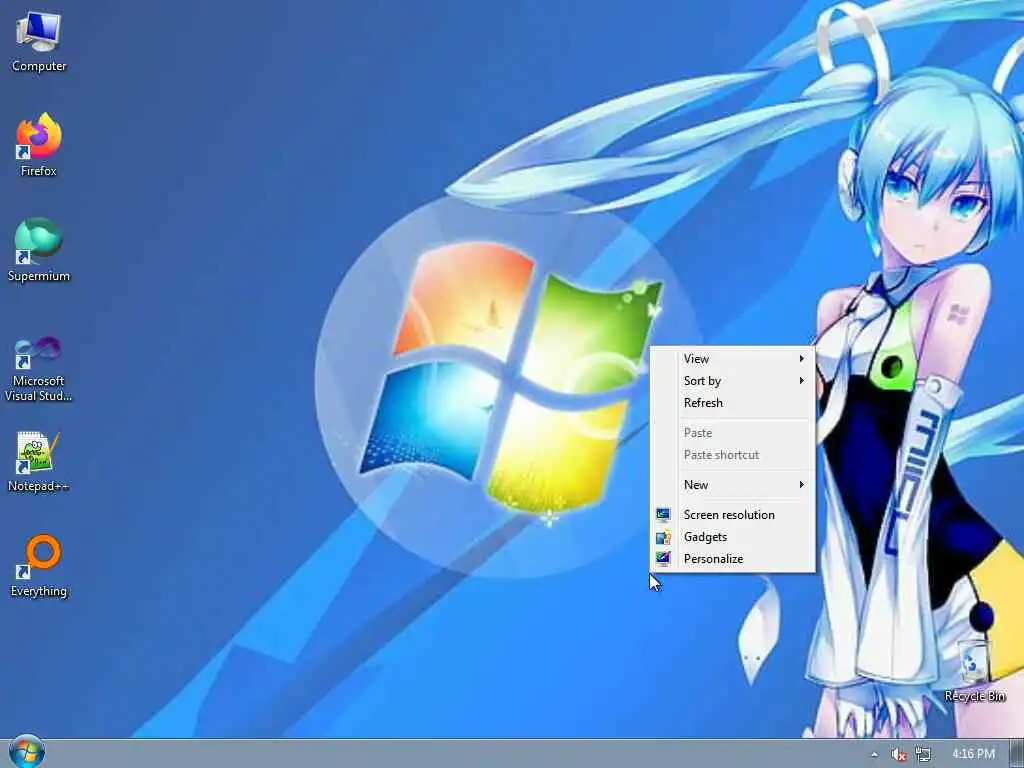Choose Personalize in the context menu
1024x768 pixels.
(733, 559)
